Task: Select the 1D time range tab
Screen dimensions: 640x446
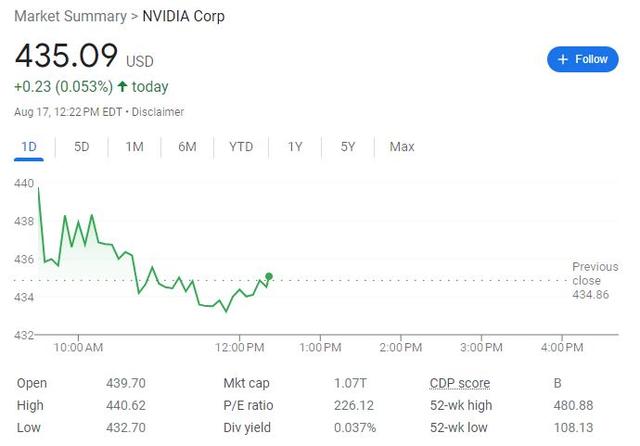Action: [29, 147]
